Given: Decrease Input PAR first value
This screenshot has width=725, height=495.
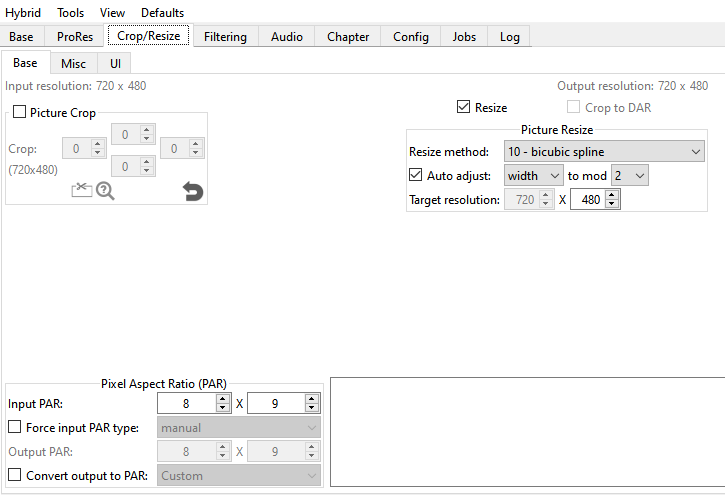Looking at the screenshot, I should click(x=224, y=408).
